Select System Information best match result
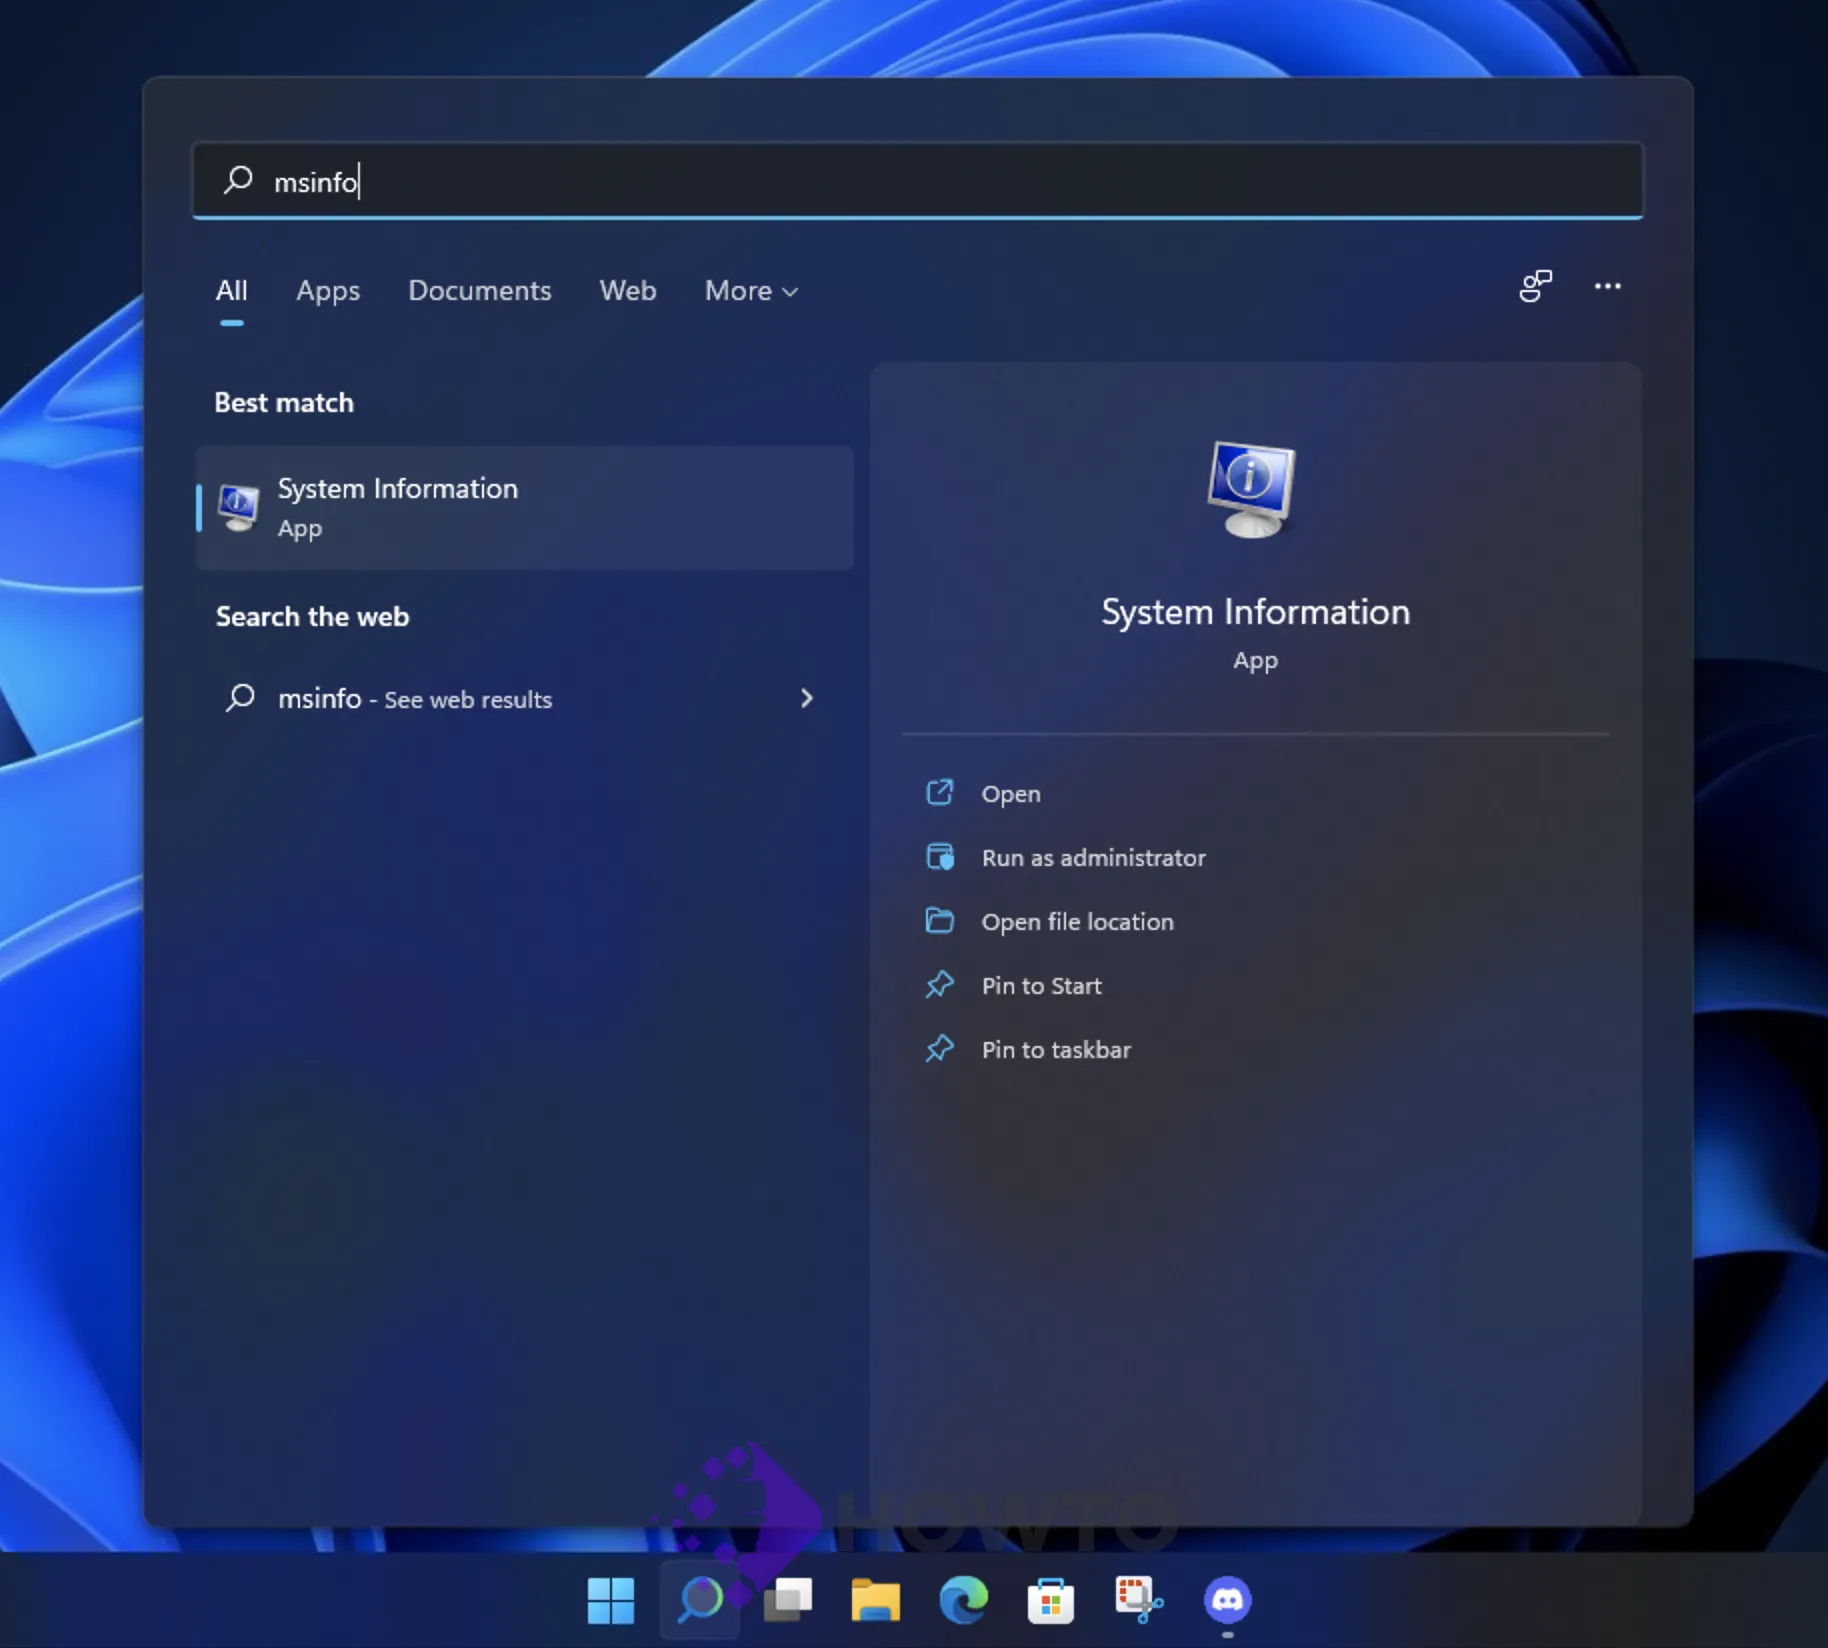The width and height of the screenshot is (1828, 1648). tap(525, 508)
